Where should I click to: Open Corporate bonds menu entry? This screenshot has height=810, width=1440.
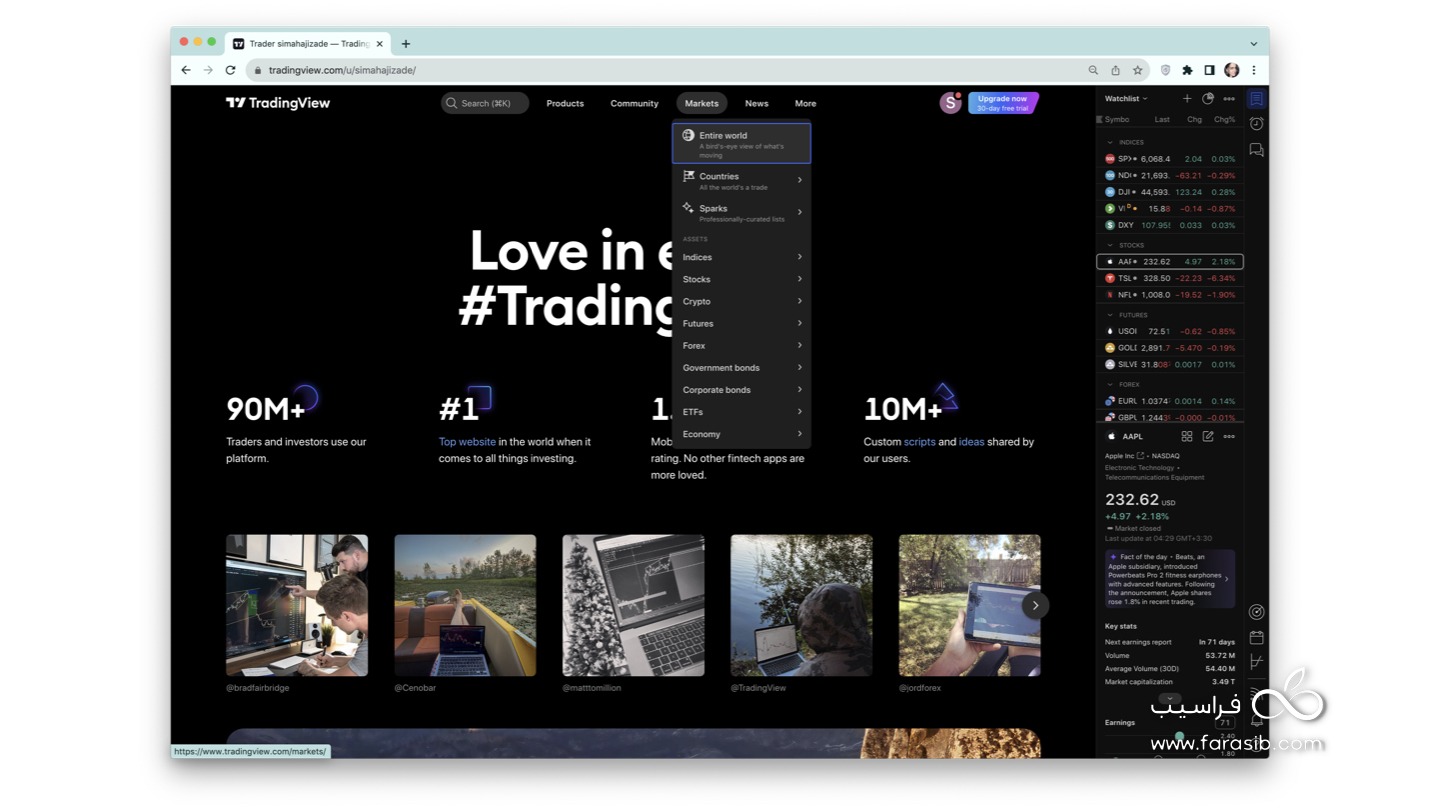click(742, 390)
